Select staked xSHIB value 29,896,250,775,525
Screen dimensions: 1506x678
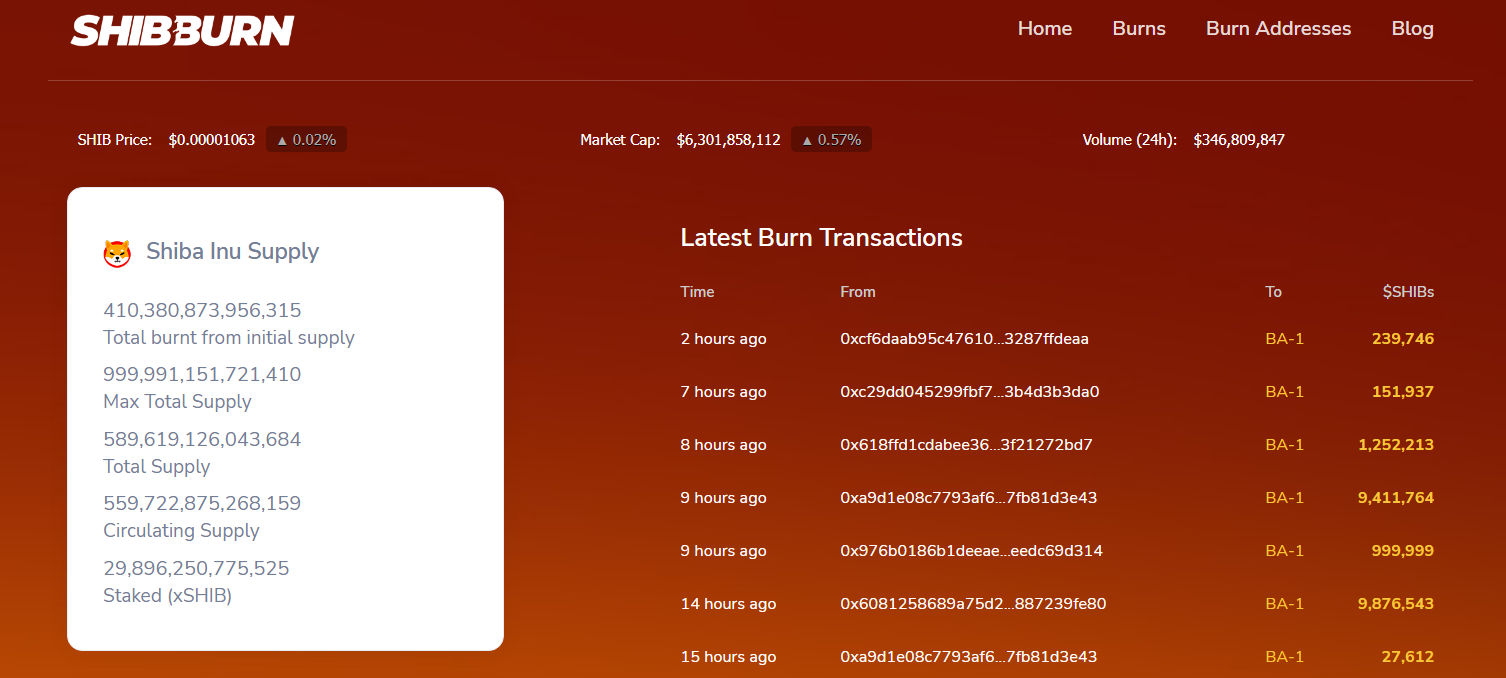(196, 569)
